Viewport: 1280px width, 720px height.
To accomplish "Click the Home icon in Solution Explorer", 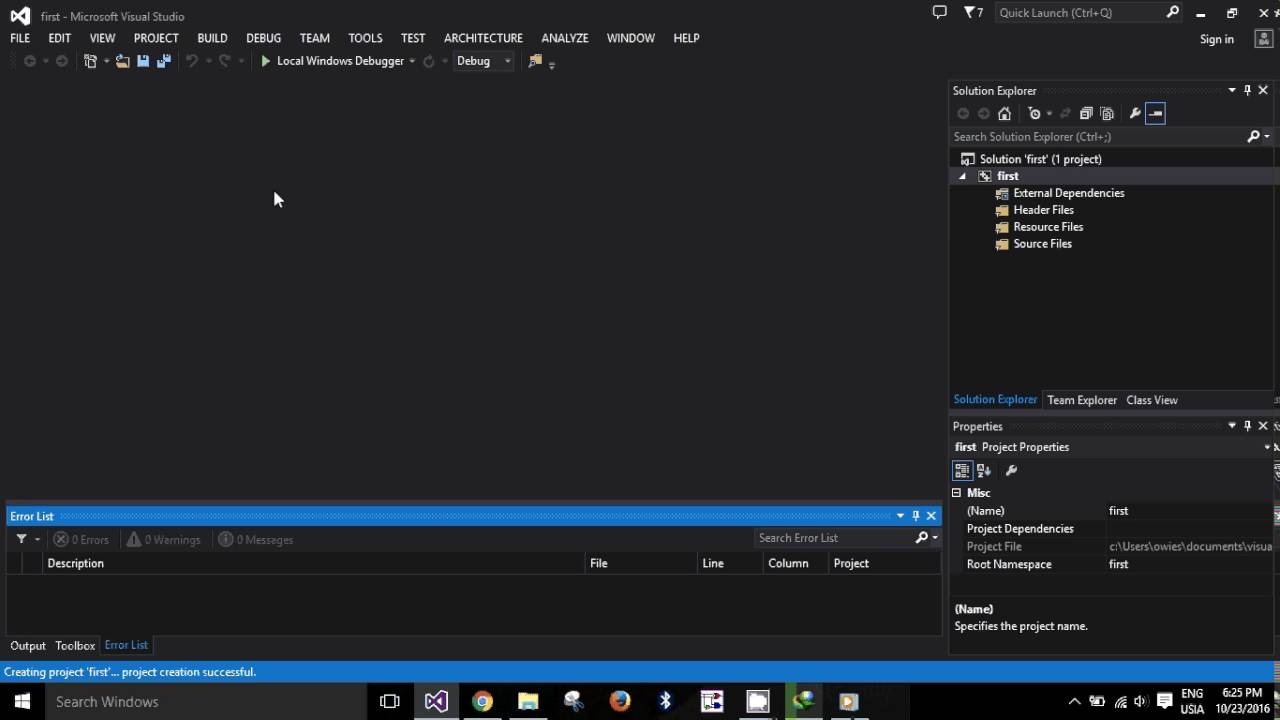I will [x=1005, y=114].
